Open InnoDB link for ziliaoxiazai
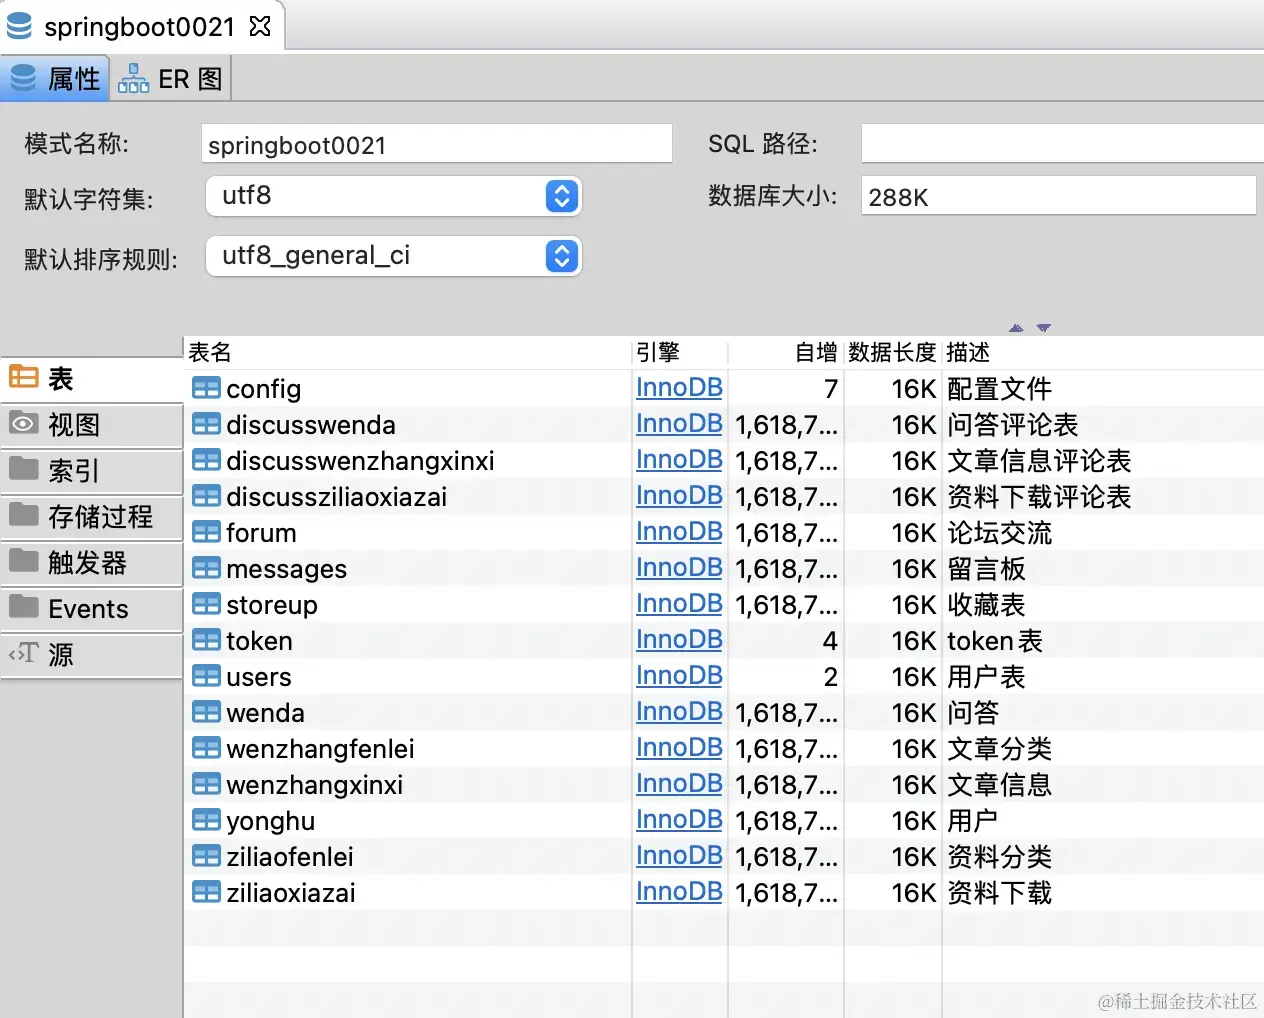The image size is (1264, 1018). (x=679, y=892)
